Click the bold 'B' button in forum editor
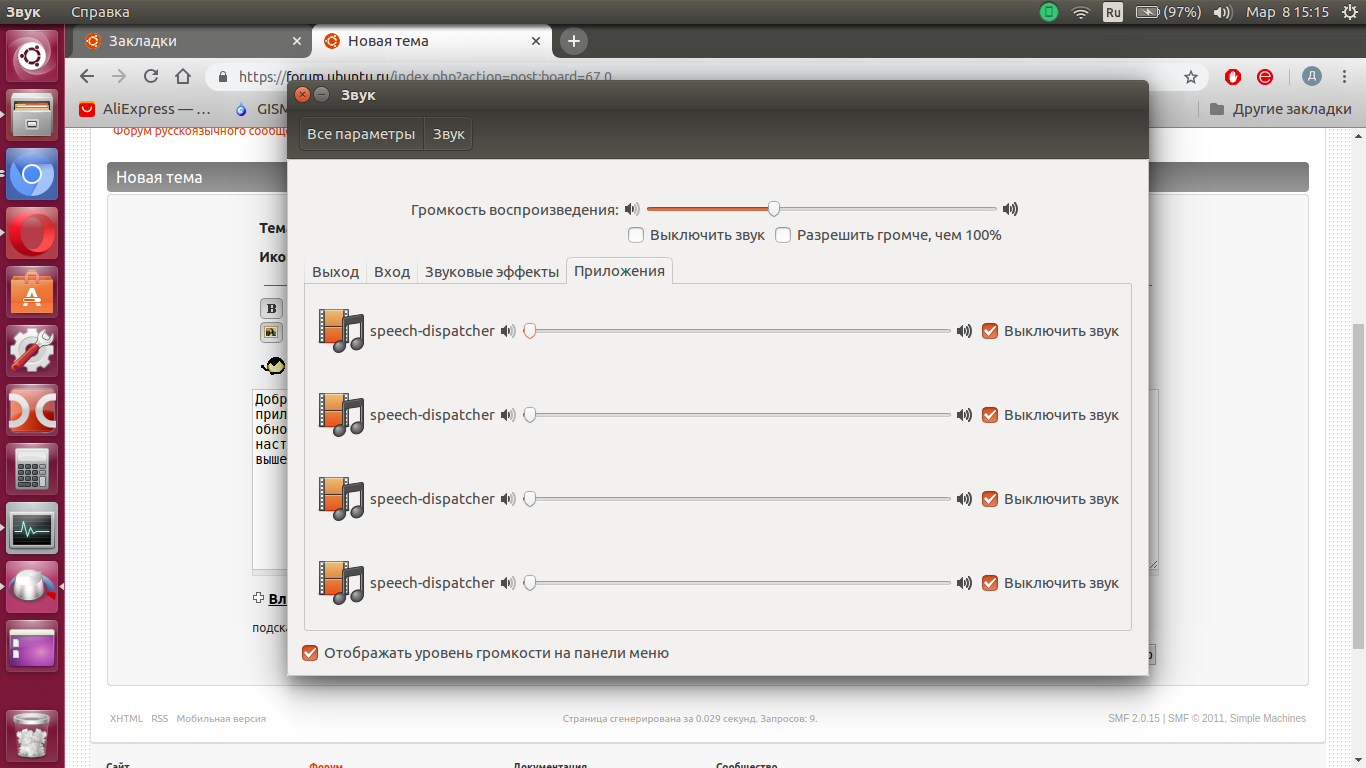 pyautogui.click(x=271, y=308)
